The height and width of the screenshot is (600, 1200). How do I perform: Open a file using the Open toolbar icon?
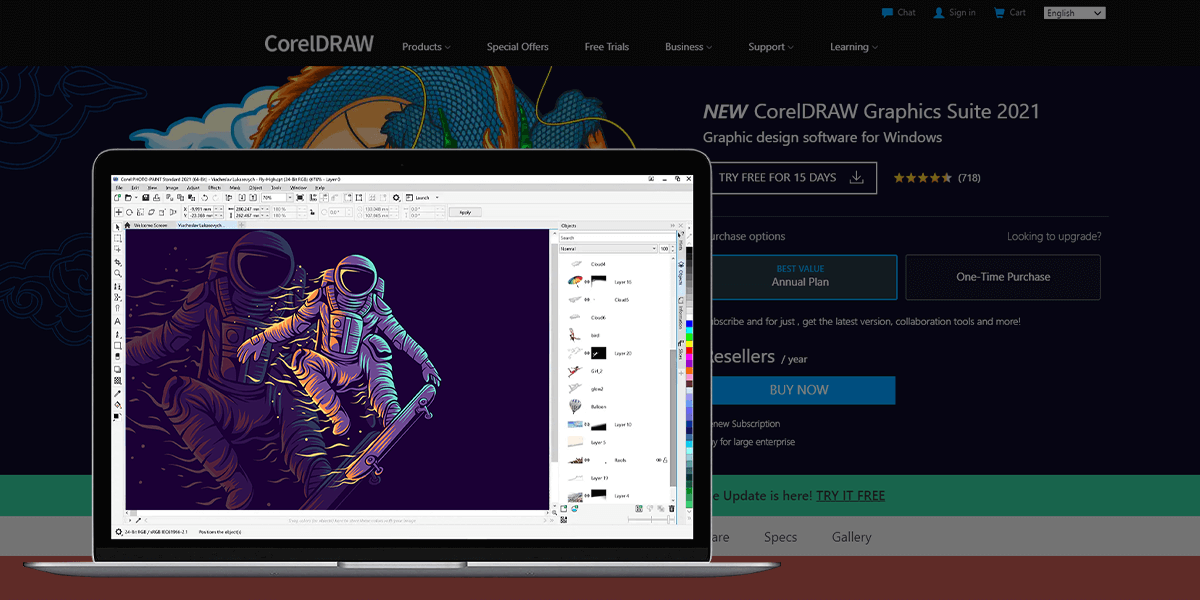pos(127,197)
